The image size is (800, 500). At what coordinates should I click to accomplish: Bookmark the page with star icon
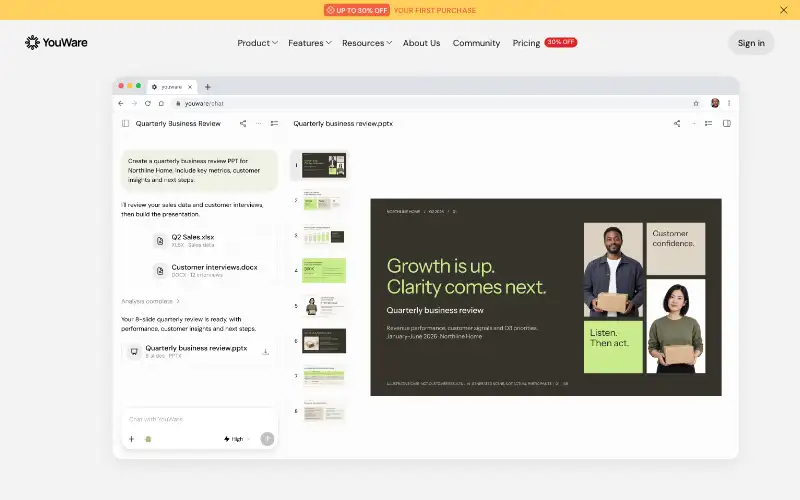[x=696, y=103]
